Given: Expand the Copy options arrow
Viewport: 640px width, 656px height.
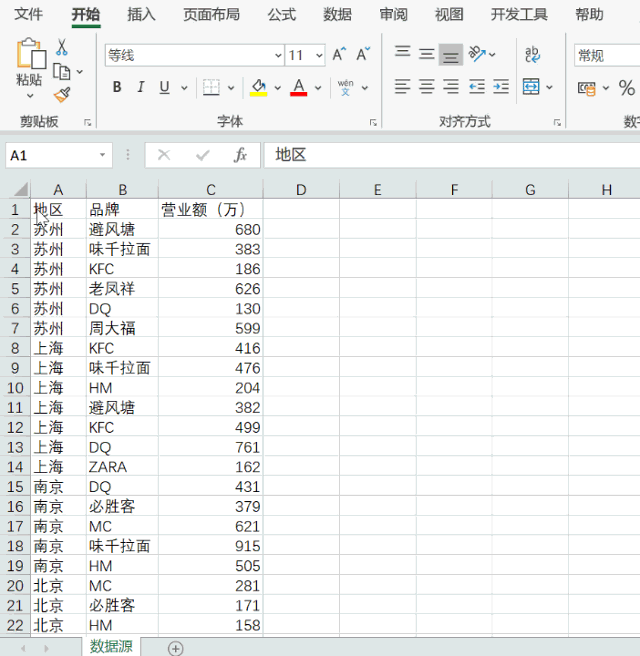Looking at the screenshot, I should (x=79, y=72).
